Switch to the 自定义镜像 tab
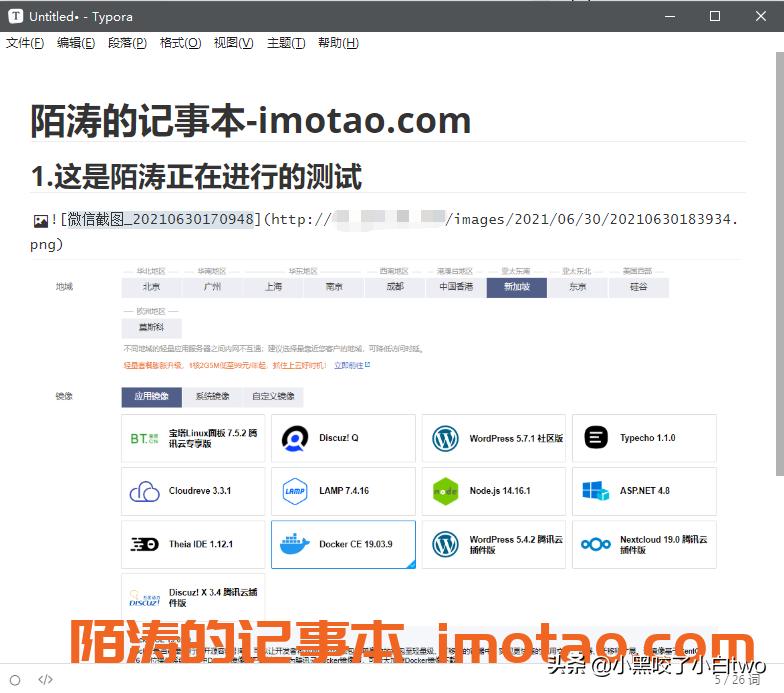 click(273, 396)
